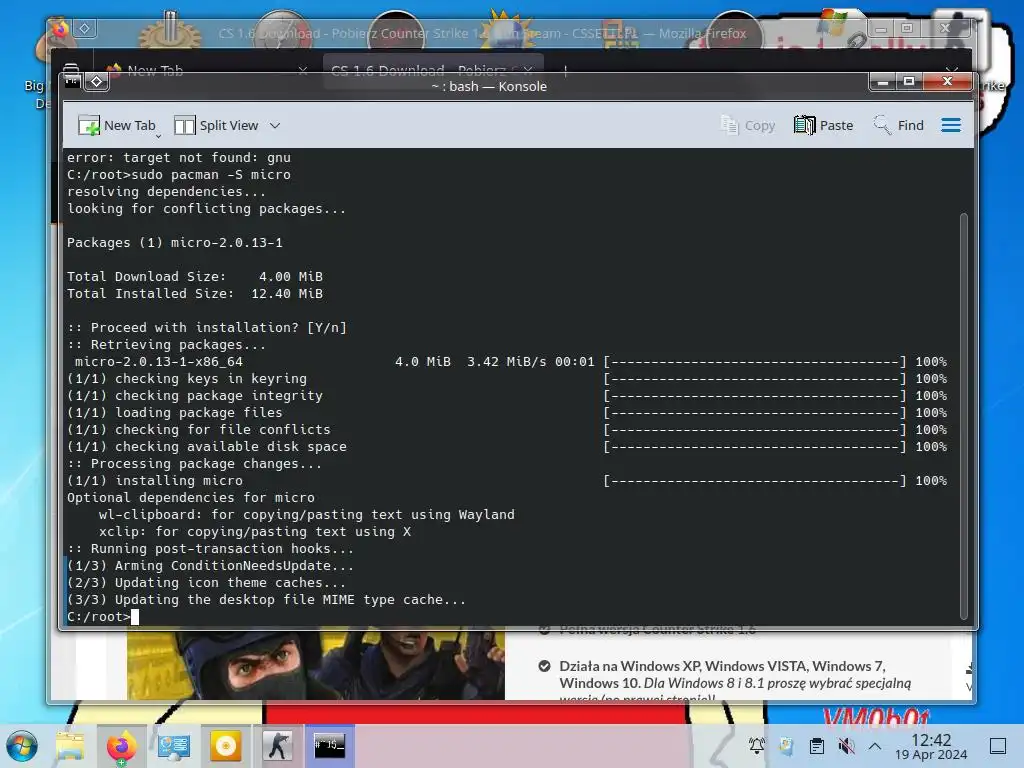Maximize the Firefox window
The height and width of the screenshot is (768, 1024).
pyautogui.click(x=907, y=28)
